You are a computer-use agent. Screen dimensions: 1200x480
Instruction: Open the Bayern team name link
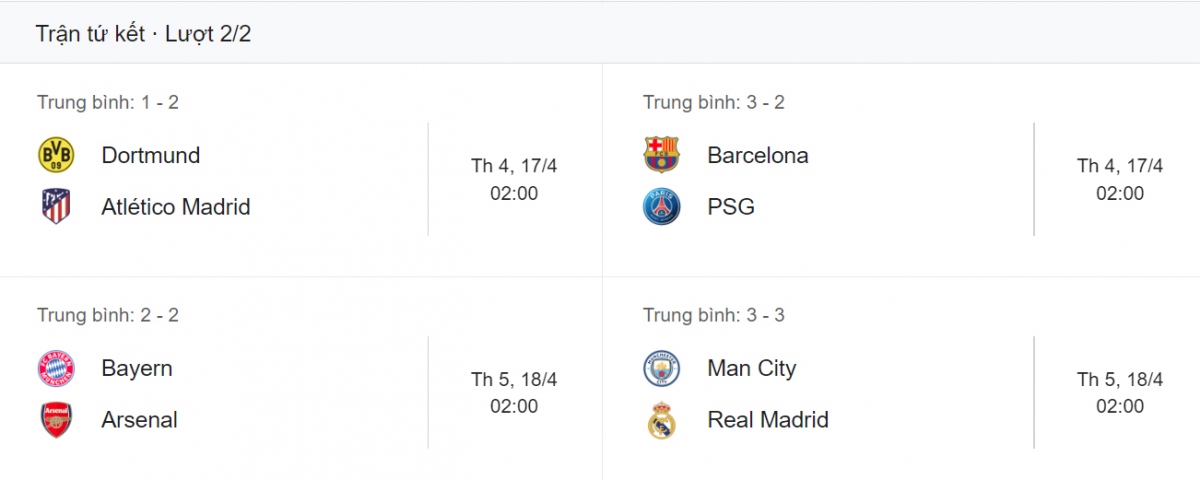137,368
